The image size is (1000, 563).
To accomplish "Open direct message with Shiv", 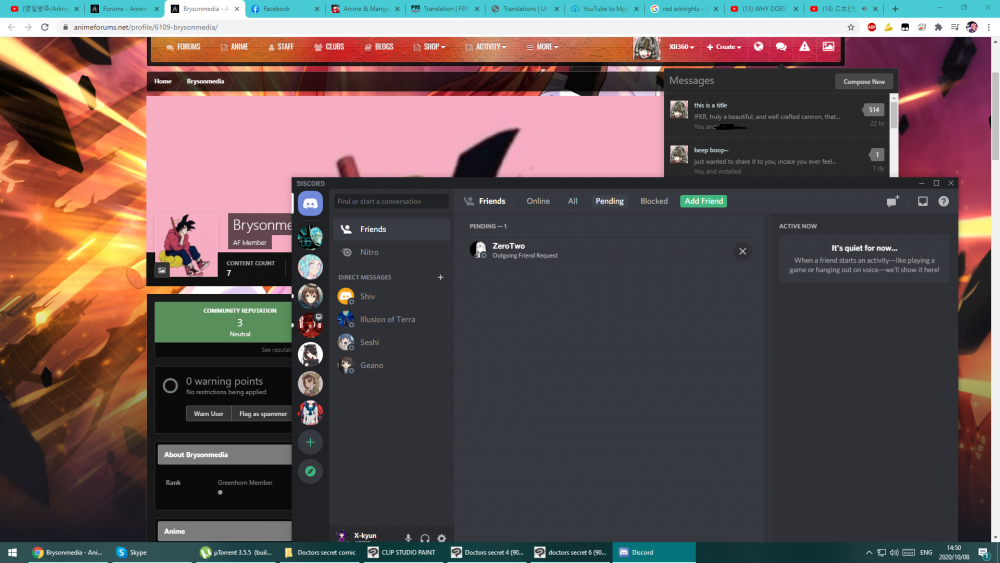I will coord(391,296).
